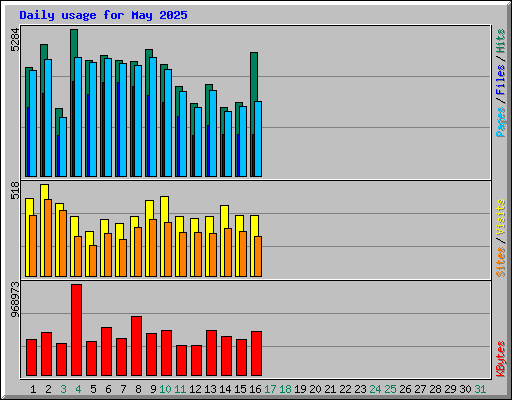This screenshot has height=400, width=512.
Task: Click day label 29 on the axis
Action: [x=450, y=389]
